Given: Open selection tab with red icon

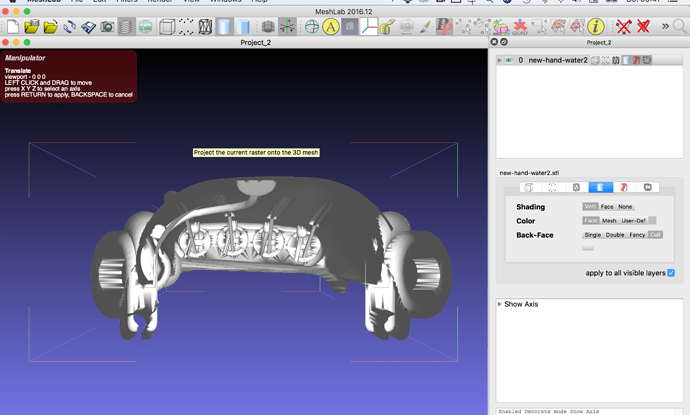Looking at the screenshot, I should 624,187.
